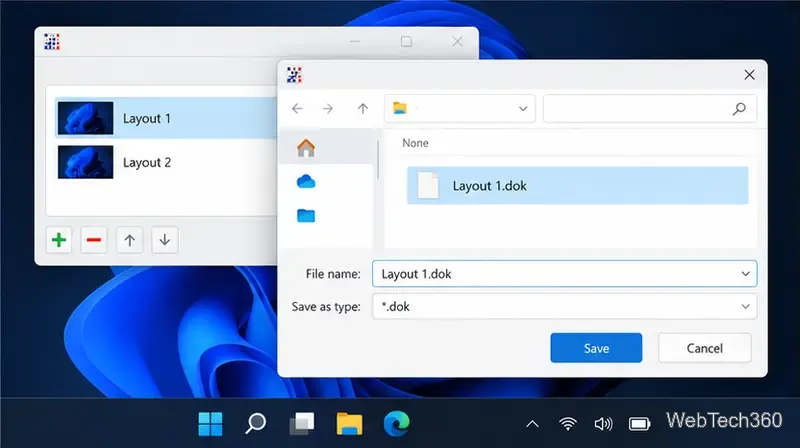Select Layout 1 in the layouts list
This screenshot has height=448, width=800.
pos(166,118)
